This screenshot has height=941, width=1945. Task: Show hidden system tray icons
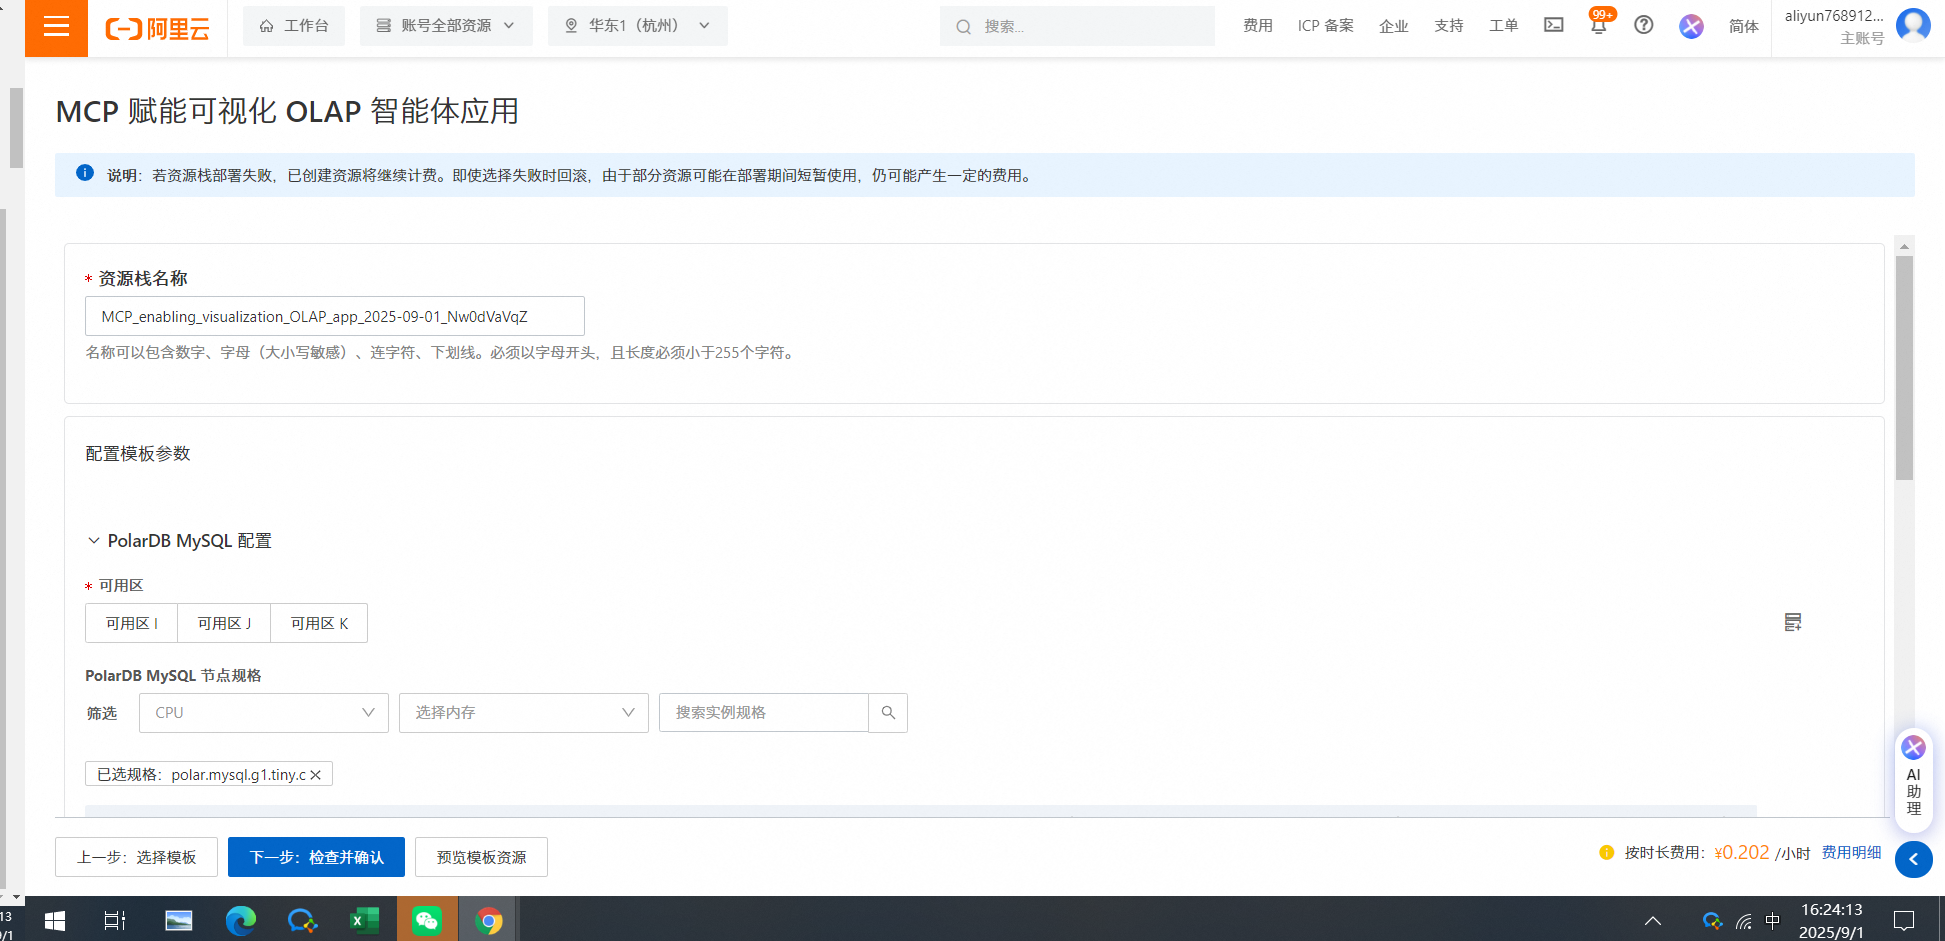tap(1653, 921)
